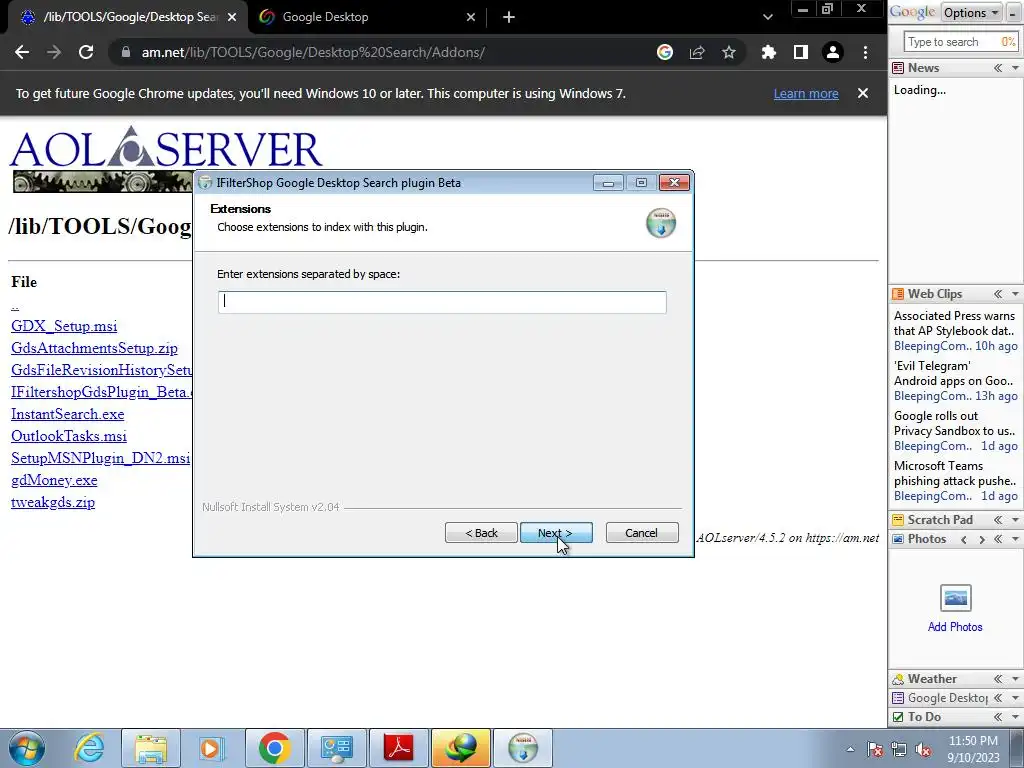Open the Google account icon in address bar

click(665, 52)
